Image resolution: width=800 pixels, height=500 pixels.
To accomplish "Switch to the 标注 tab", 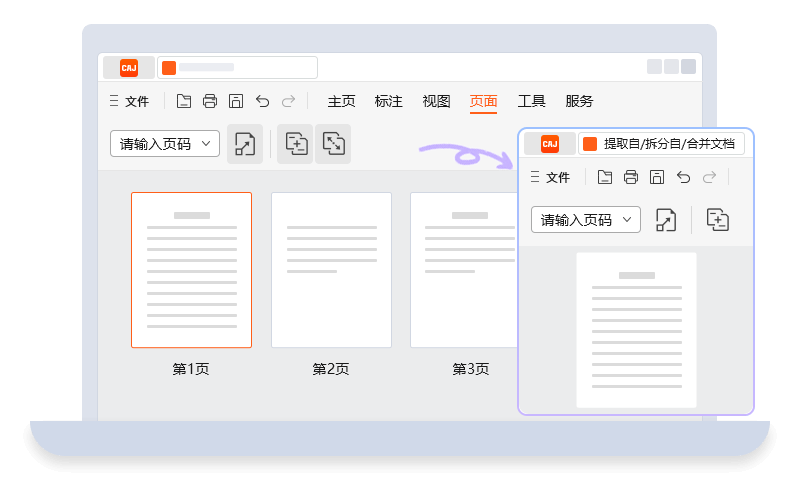I will click(388, 101).
